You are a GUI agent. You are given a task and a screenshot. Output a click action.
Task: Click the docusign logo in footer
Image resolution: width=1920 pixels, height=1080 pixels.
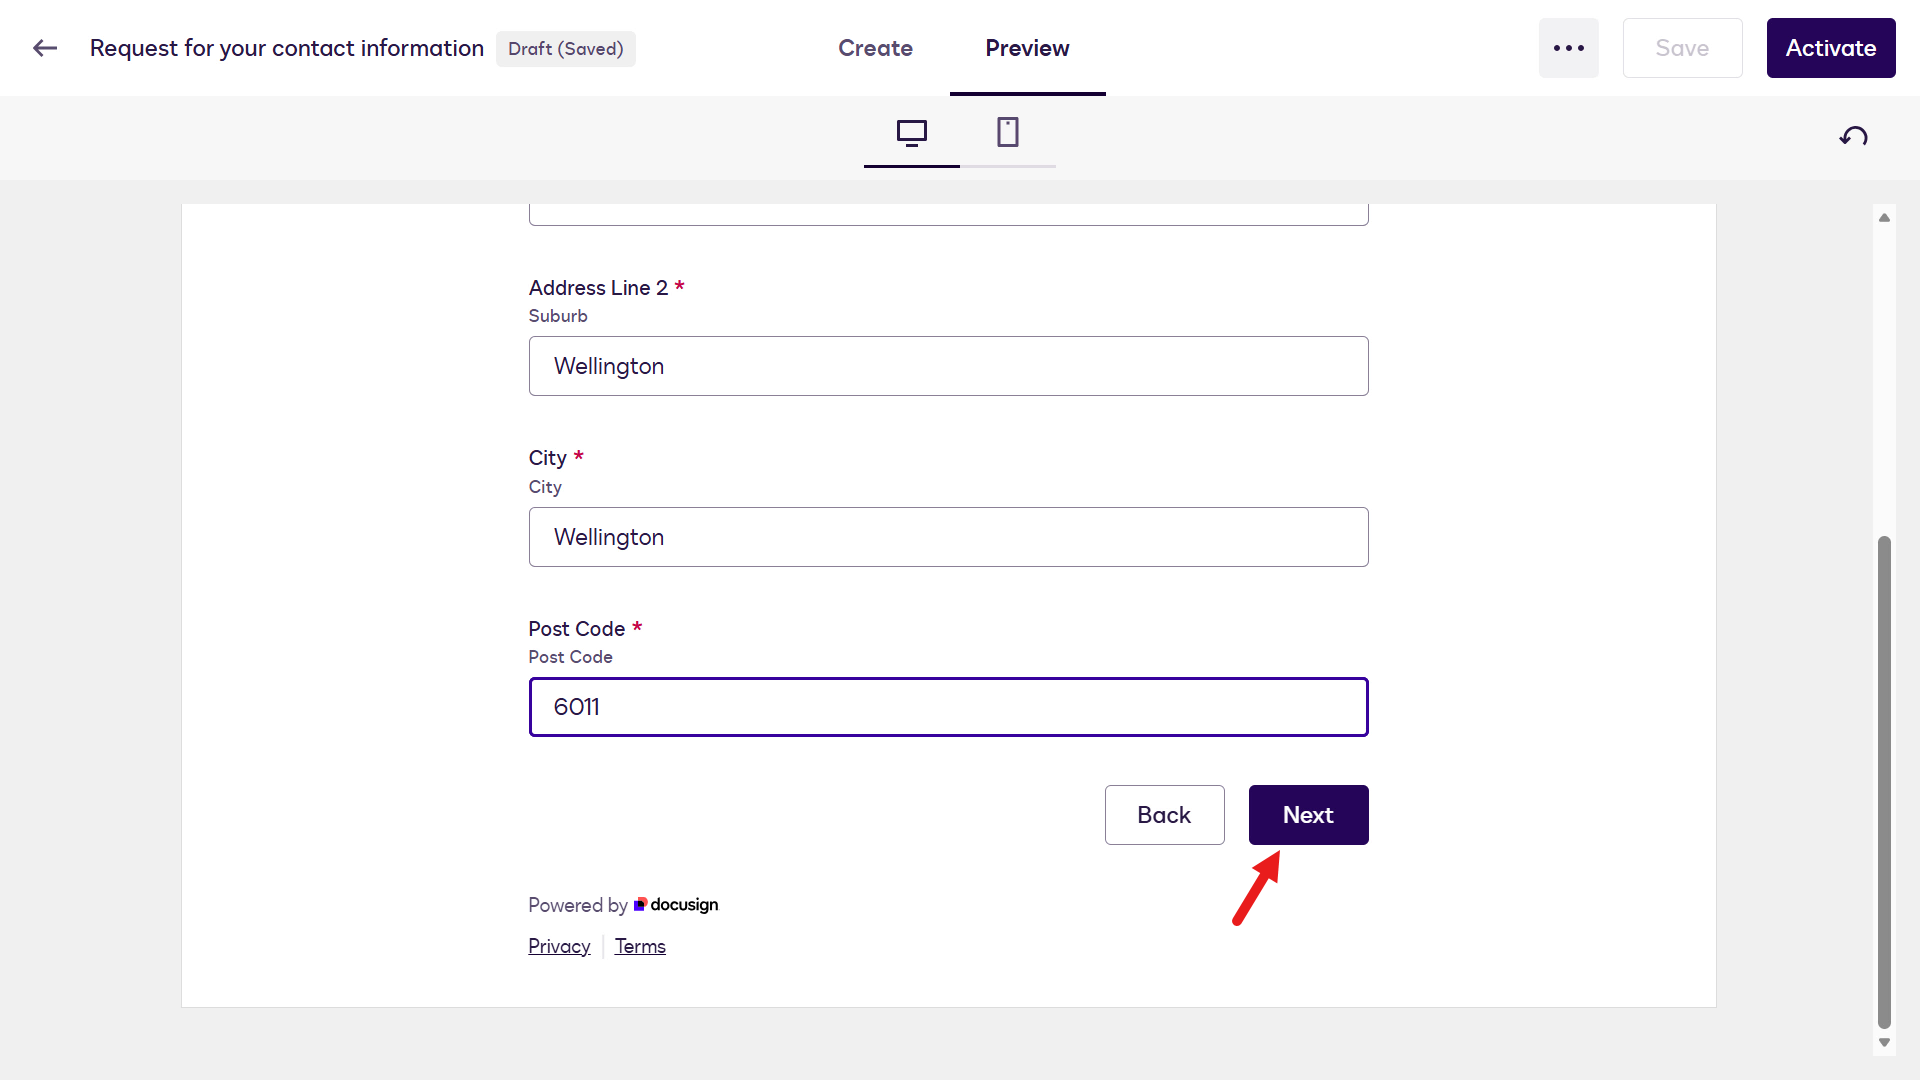click(676, 904)
